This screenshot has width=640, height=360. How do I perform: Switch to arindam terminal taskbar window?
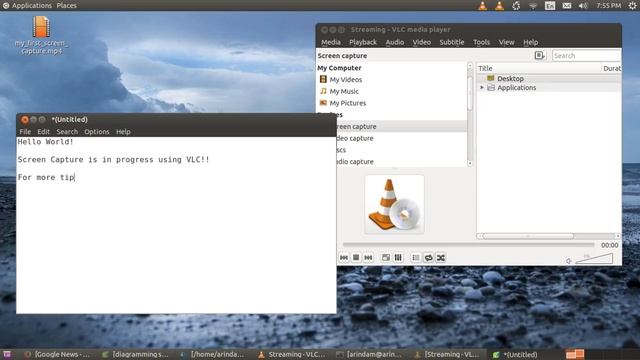pos(369,354)
